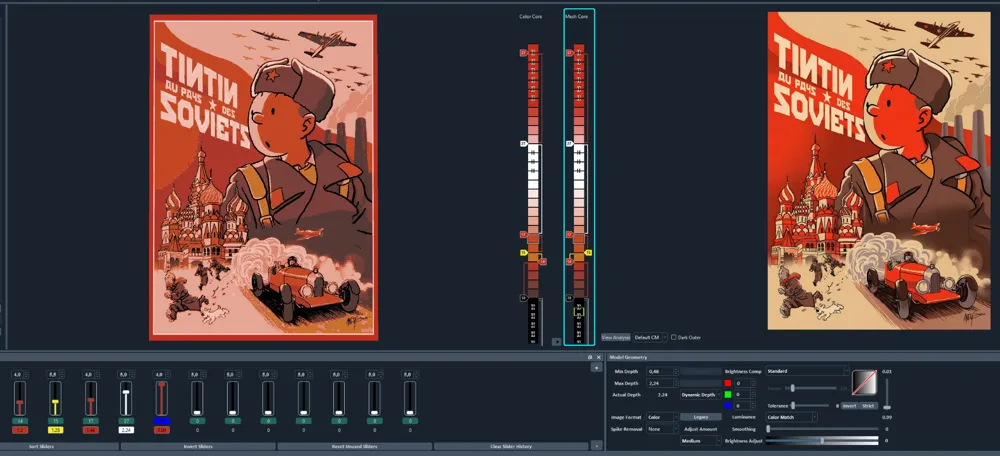The width and height of the screenshot is (1000, 456).
Task: Open the Spike Removal None dropdown
Action: pos(663,429)
